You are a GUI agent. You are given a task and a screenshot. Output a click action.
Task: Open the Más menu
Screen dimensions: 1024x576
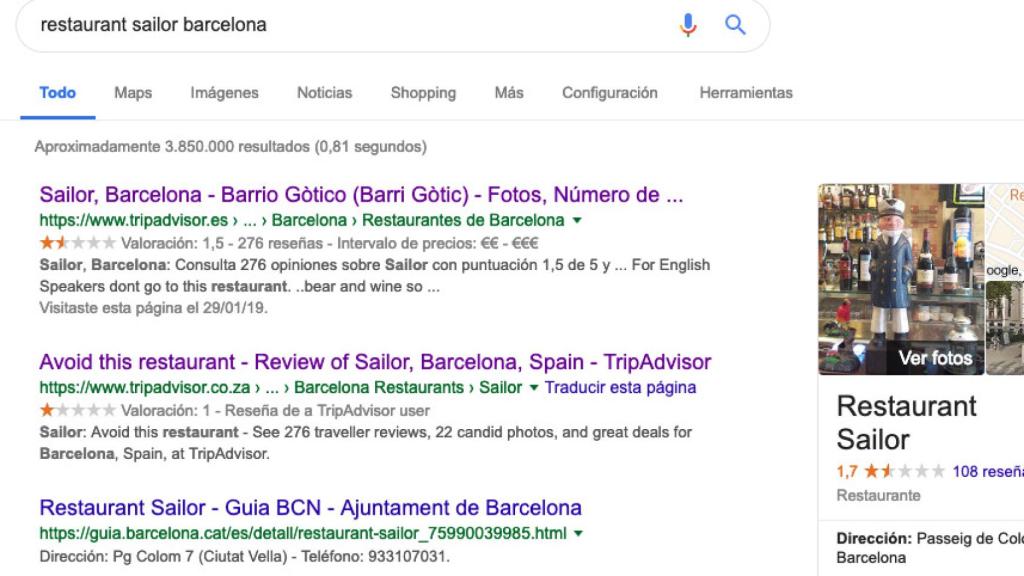(x=508, y=93)
